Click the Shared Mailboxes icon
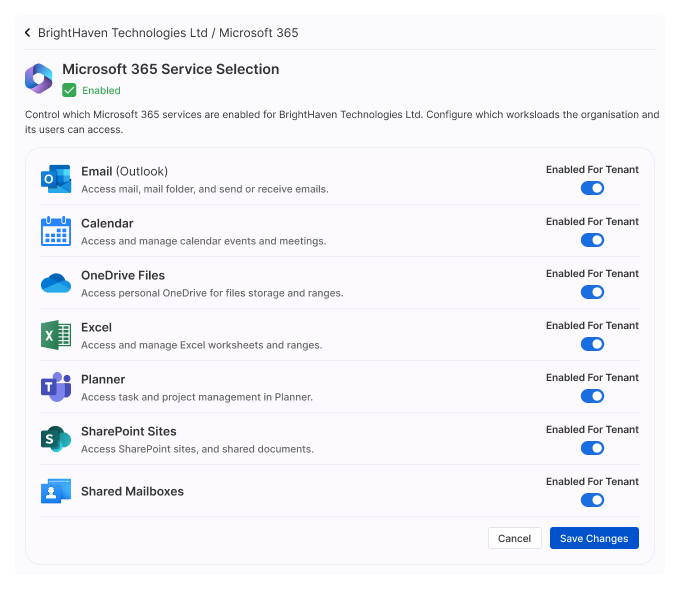Viewport: 680px width, 590px height. (x=56, y=491)
